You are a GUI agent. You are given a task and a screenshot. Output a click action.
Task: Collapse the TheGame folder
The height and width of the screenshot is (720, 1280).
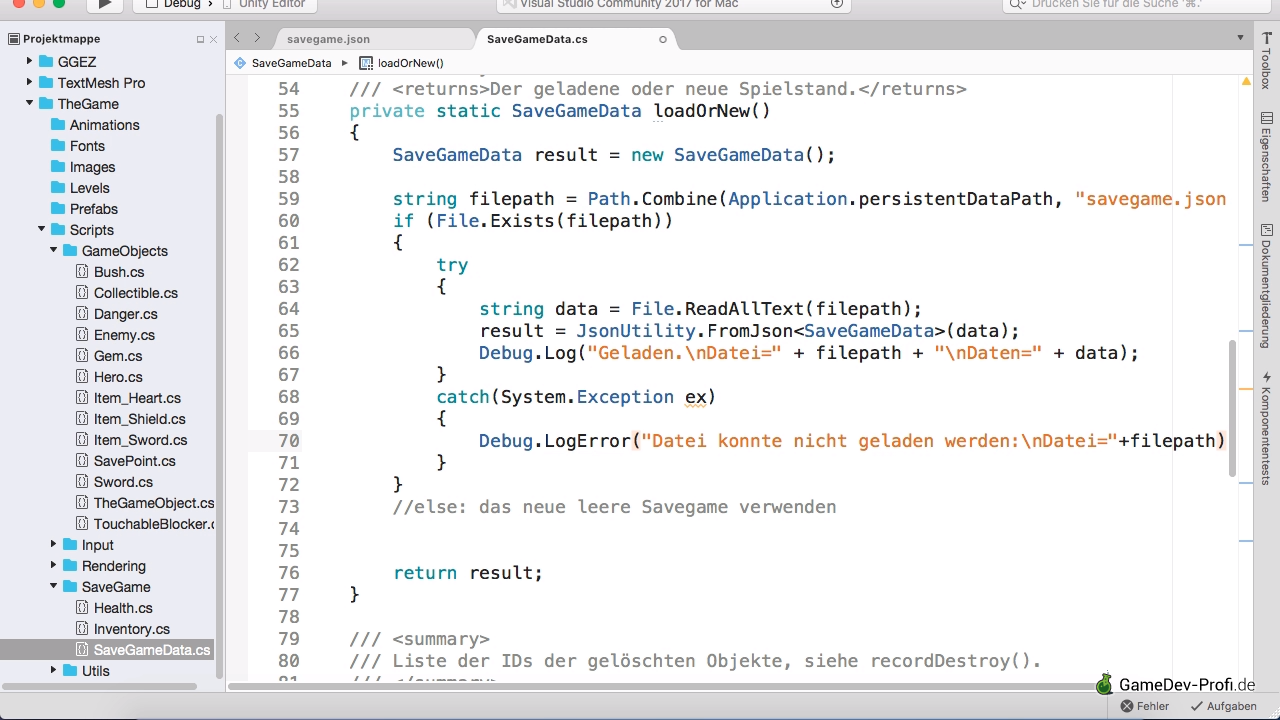tap(30, 103)
